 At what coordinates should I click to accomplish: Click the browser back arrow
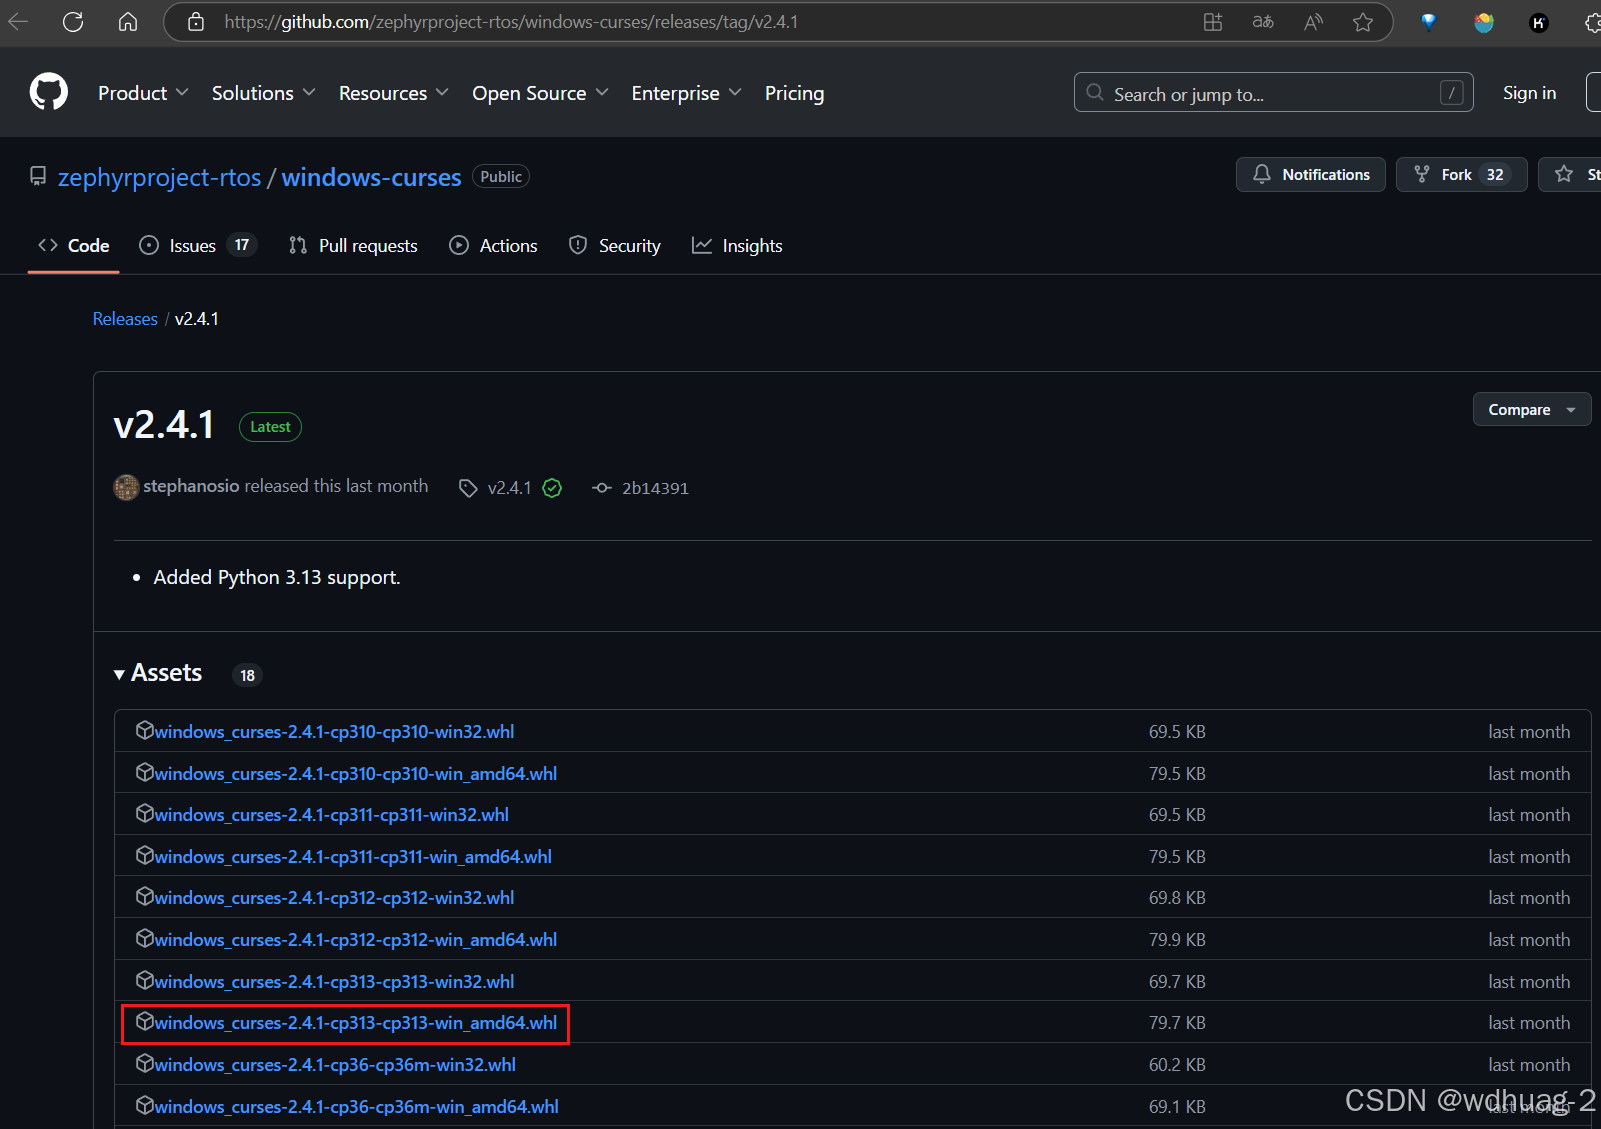(x=18, y=21)
